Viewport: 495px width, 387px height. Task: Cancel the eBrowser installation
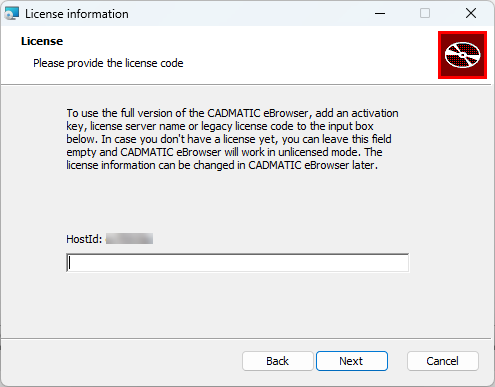443,361
